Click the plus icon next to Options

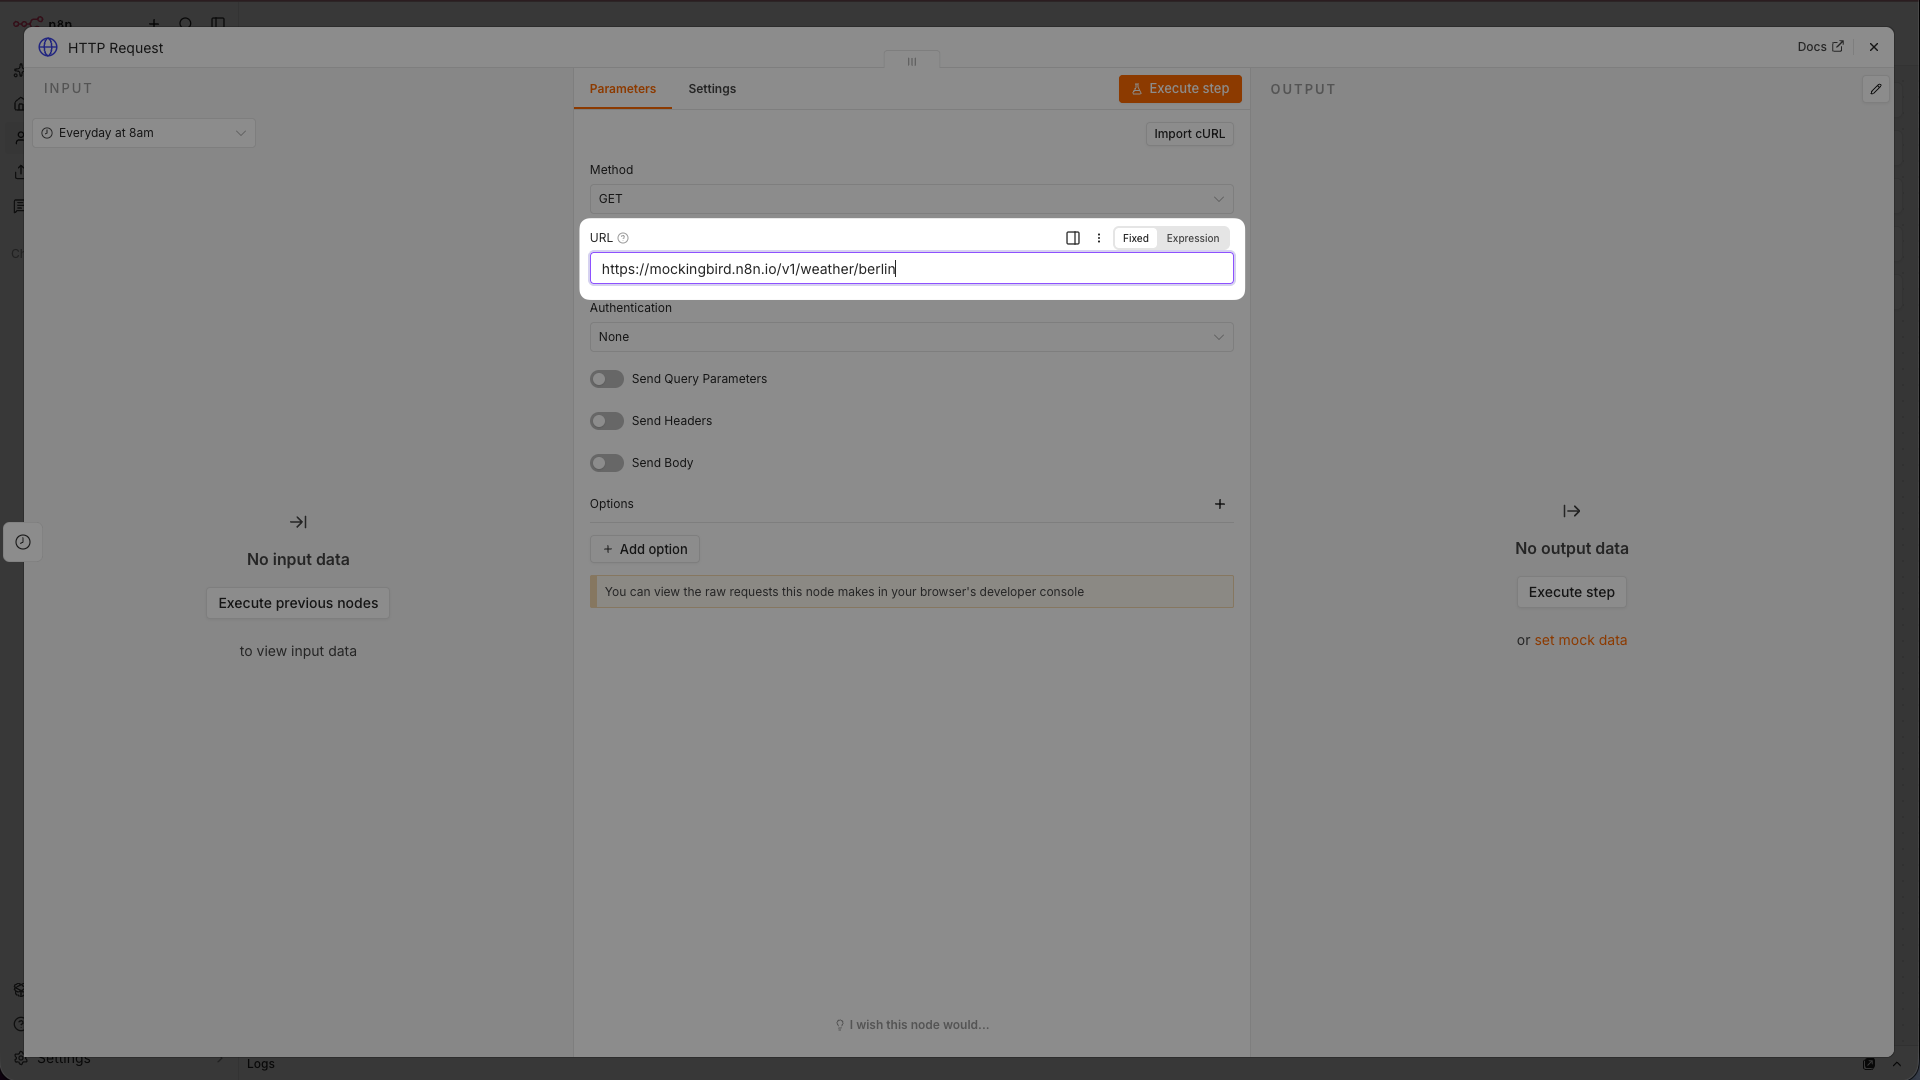coord(1220,504)
